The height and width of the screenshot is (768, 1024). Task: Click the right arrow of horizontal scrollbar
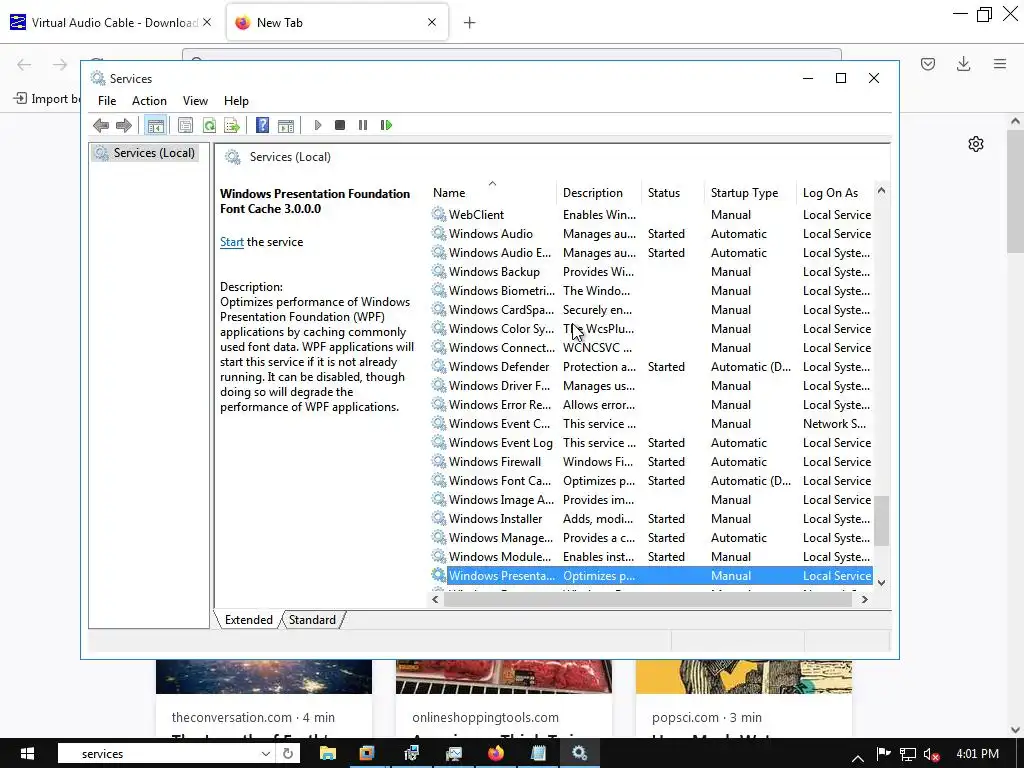865,599
